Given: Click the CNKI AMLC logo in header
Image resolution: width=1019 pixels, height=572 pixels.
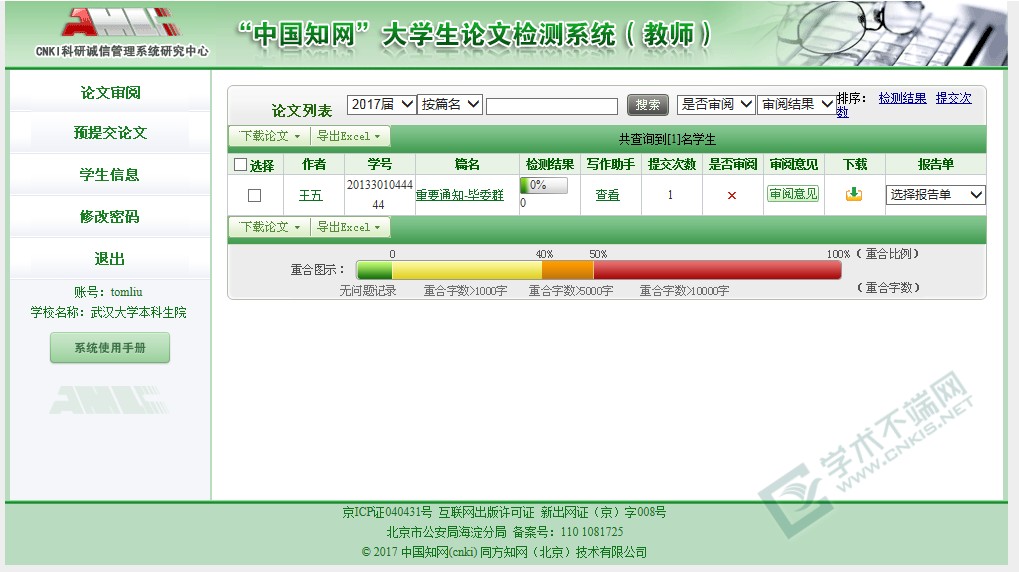Looking at the screenshot, I should click(x=122, y=32).
